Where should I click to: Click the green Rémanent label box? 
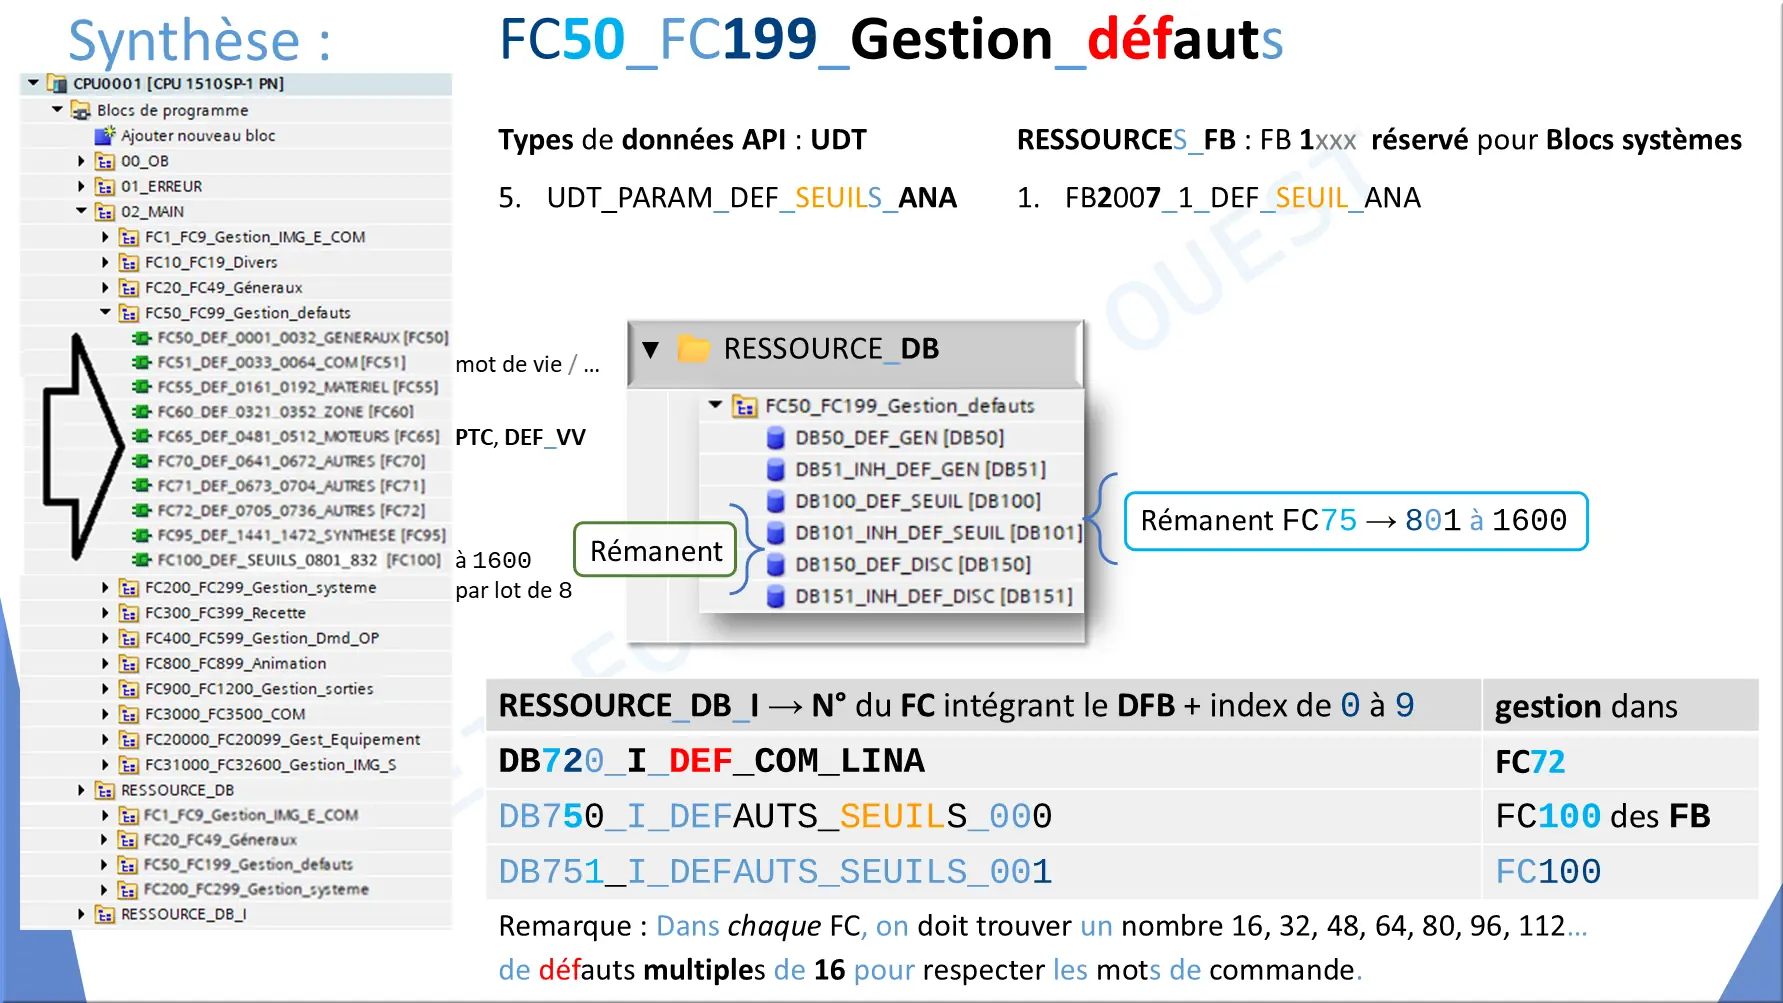[x=655, y=551]
